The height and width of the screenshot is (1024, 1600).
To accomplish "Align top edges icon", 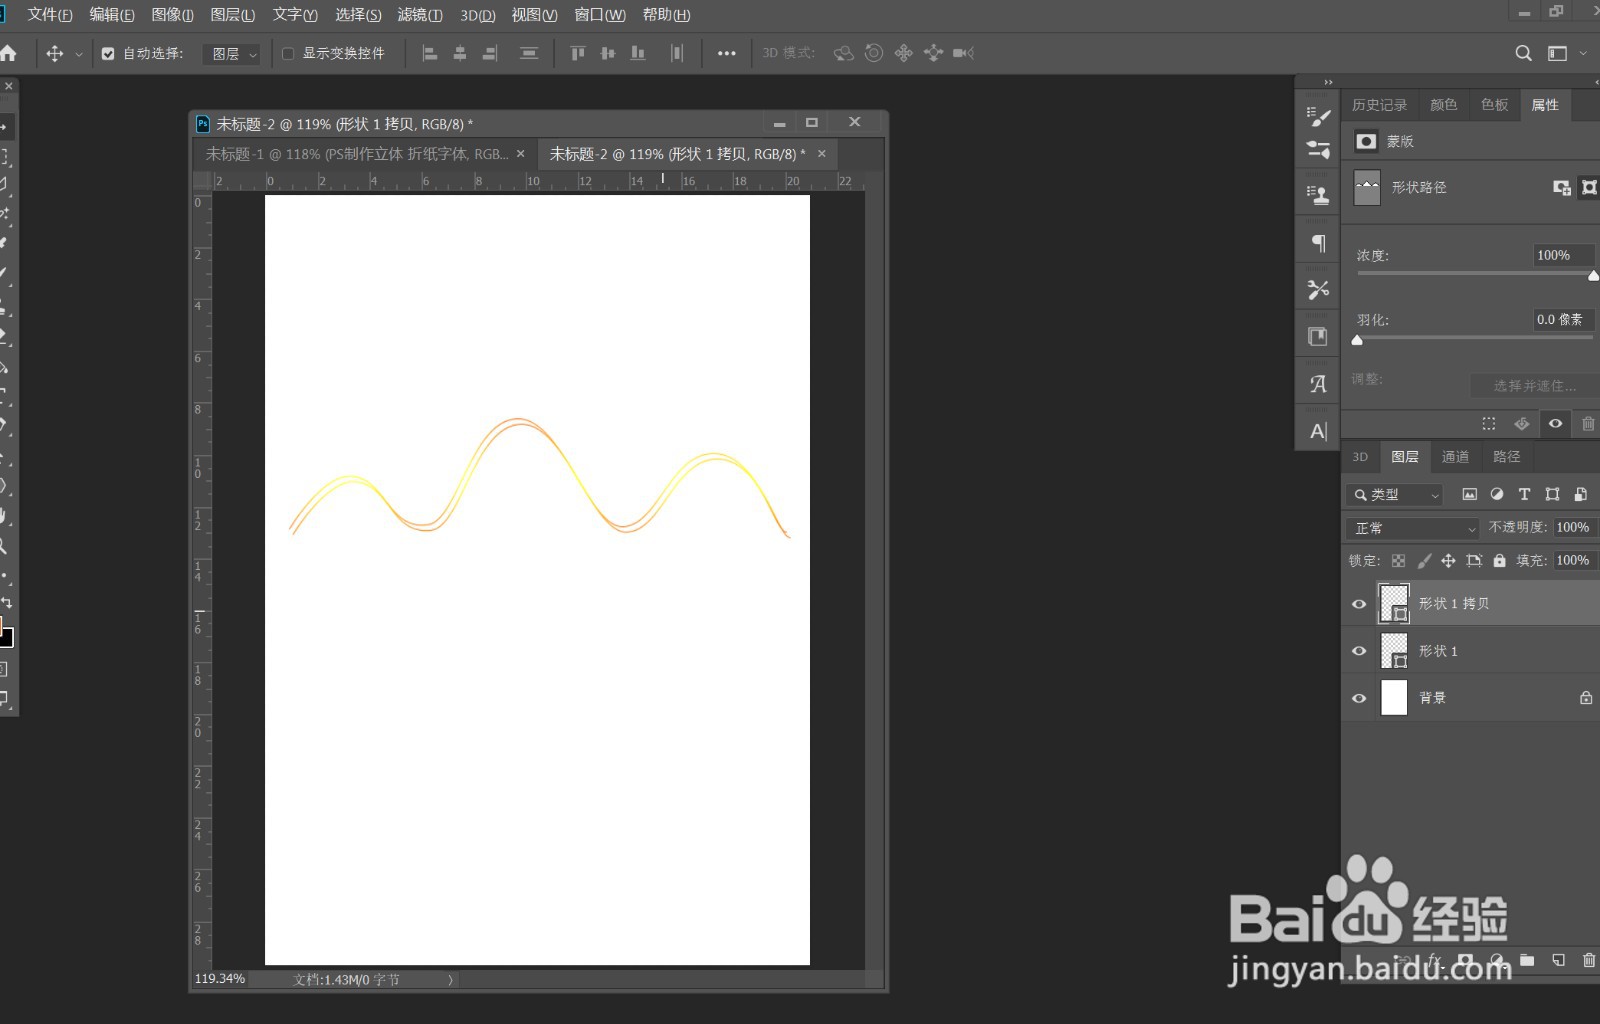I will [578, 53].
